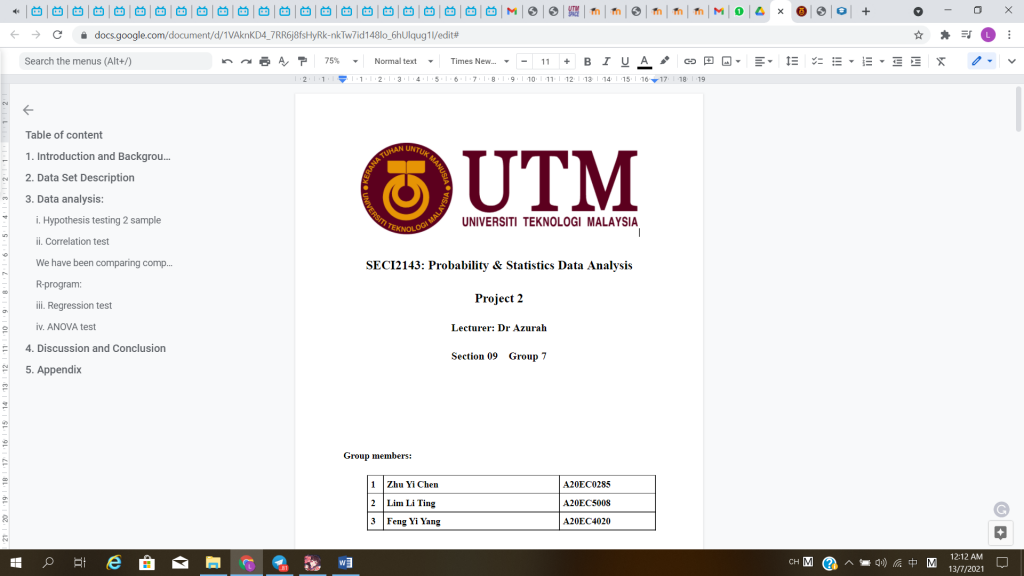This screenshot has width=1024, height=576.
Task: Select the Paint format tool
Action: click(x=302, y=61)
